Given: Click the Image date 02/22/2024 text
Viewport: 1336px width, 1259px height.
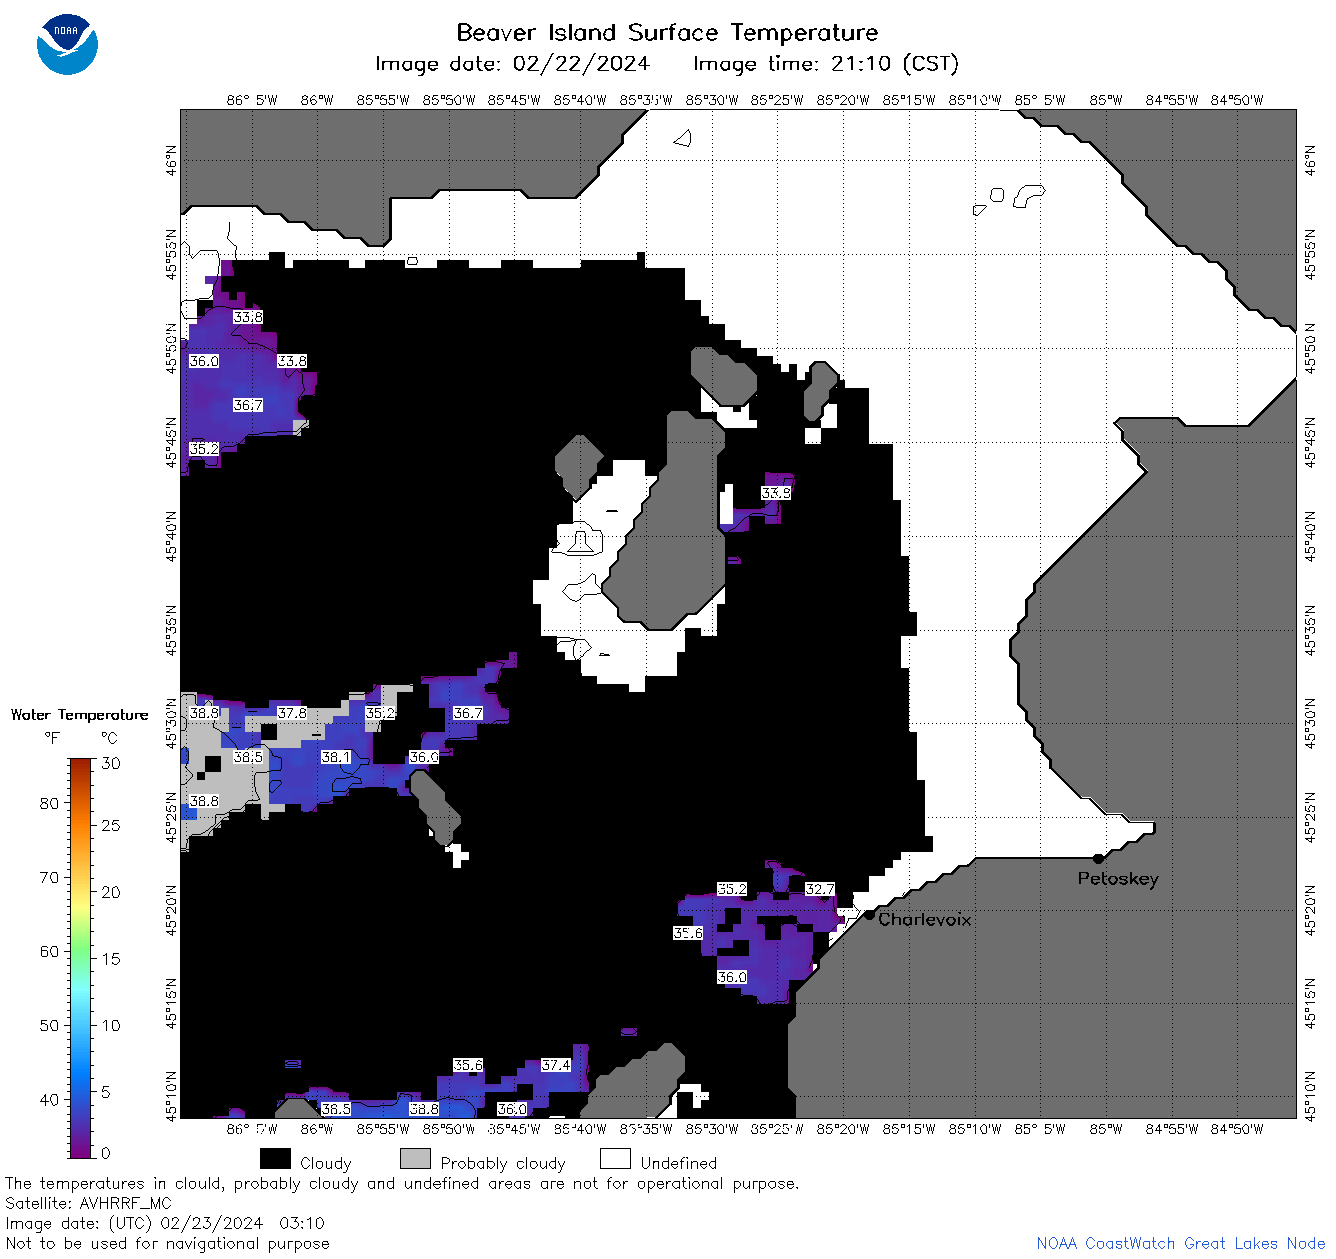Looking at the screenshot, I should [x=512, y=64].
